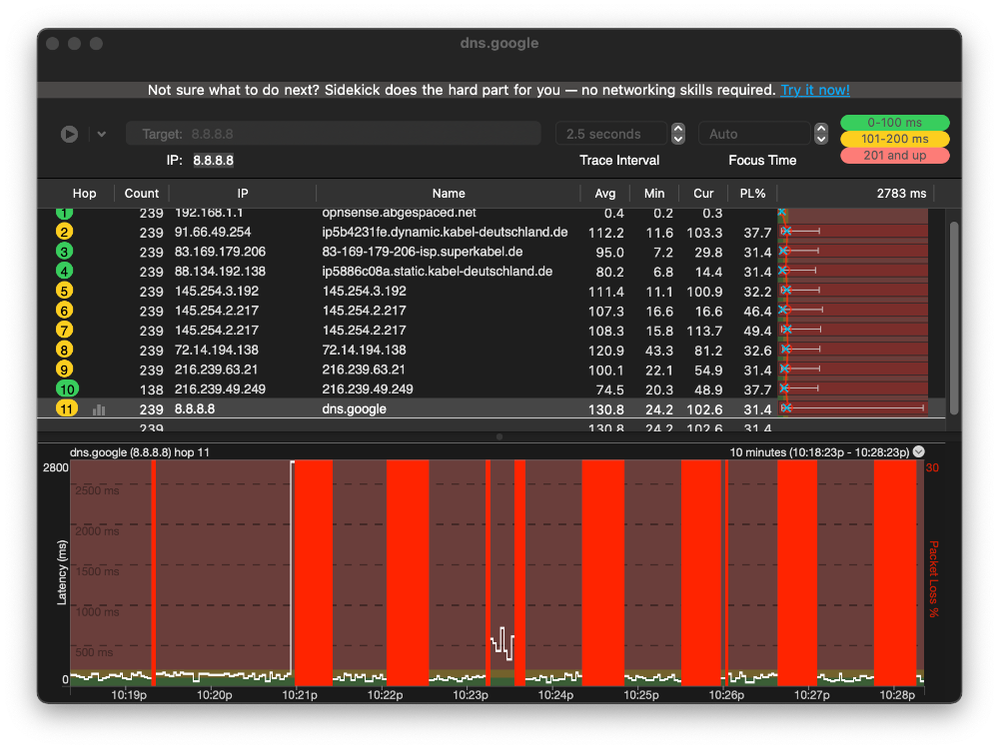Select hop 9 yellow circle icon
Screen dimensions: 999x749
64,369
